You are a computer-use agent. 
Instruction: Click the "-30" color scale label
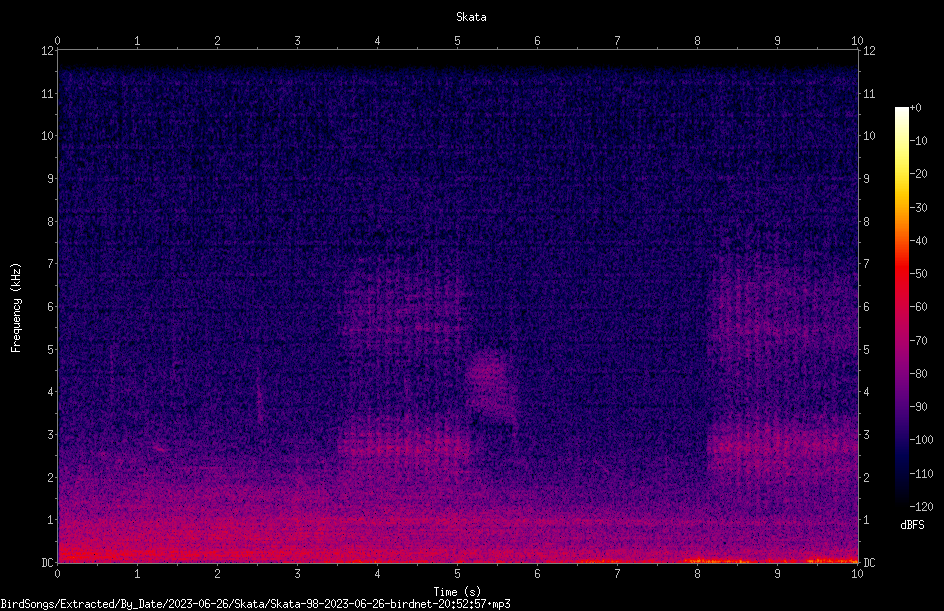point(919,208)
